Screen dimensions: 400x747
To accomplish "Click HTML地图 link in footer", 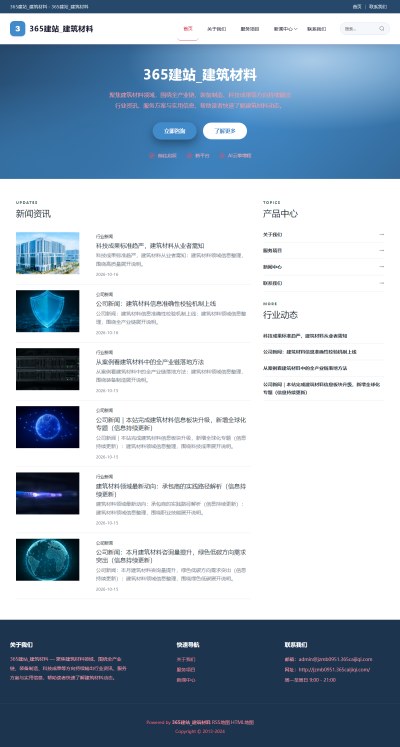I will pos(242,722).
